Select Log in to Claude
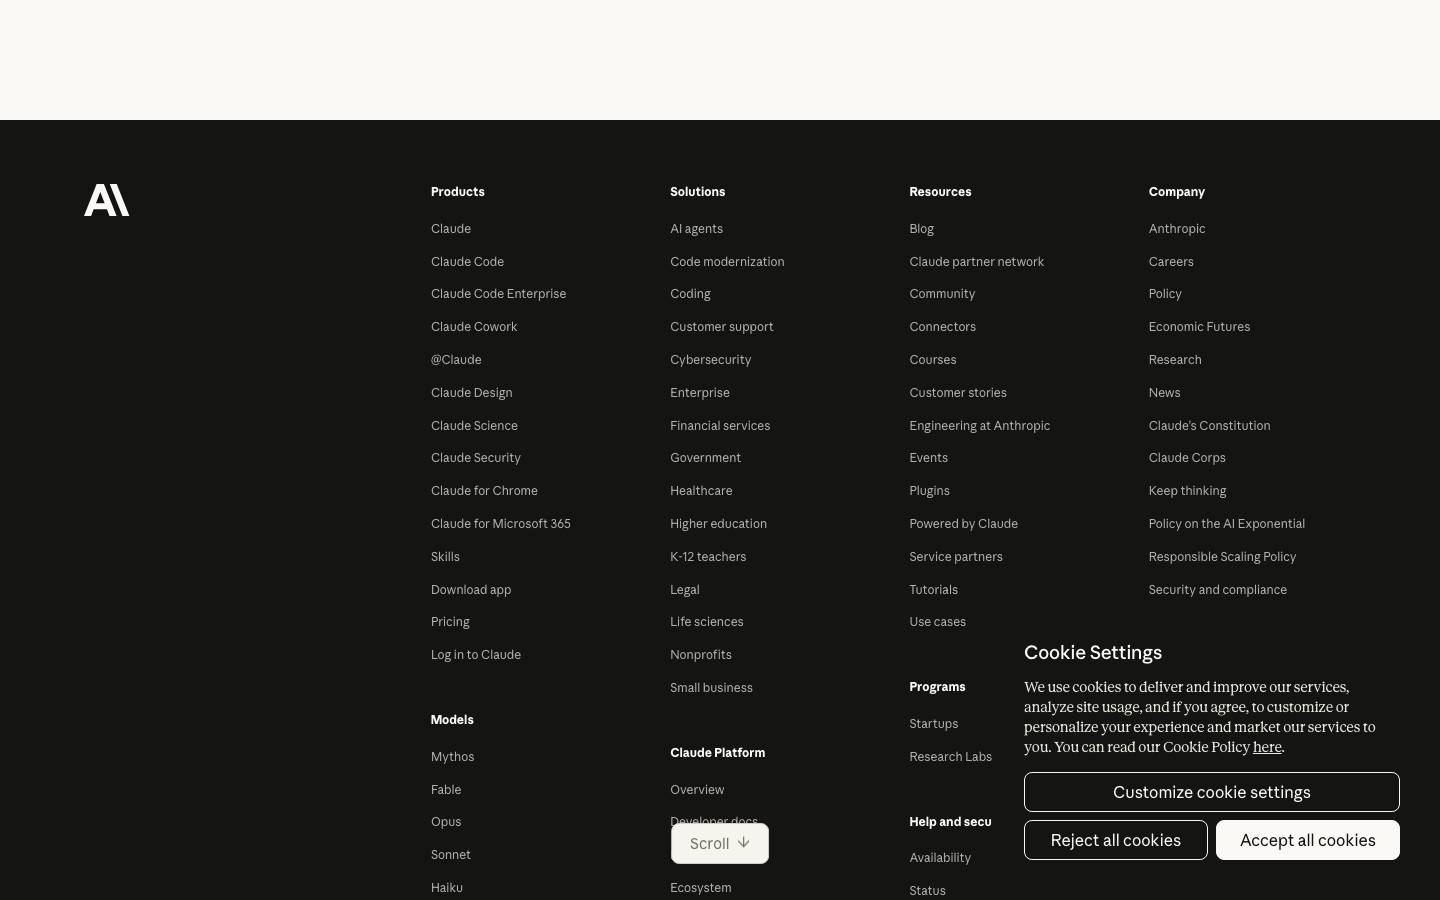Viewport: 1440px width, 900px height. [476, 654]
